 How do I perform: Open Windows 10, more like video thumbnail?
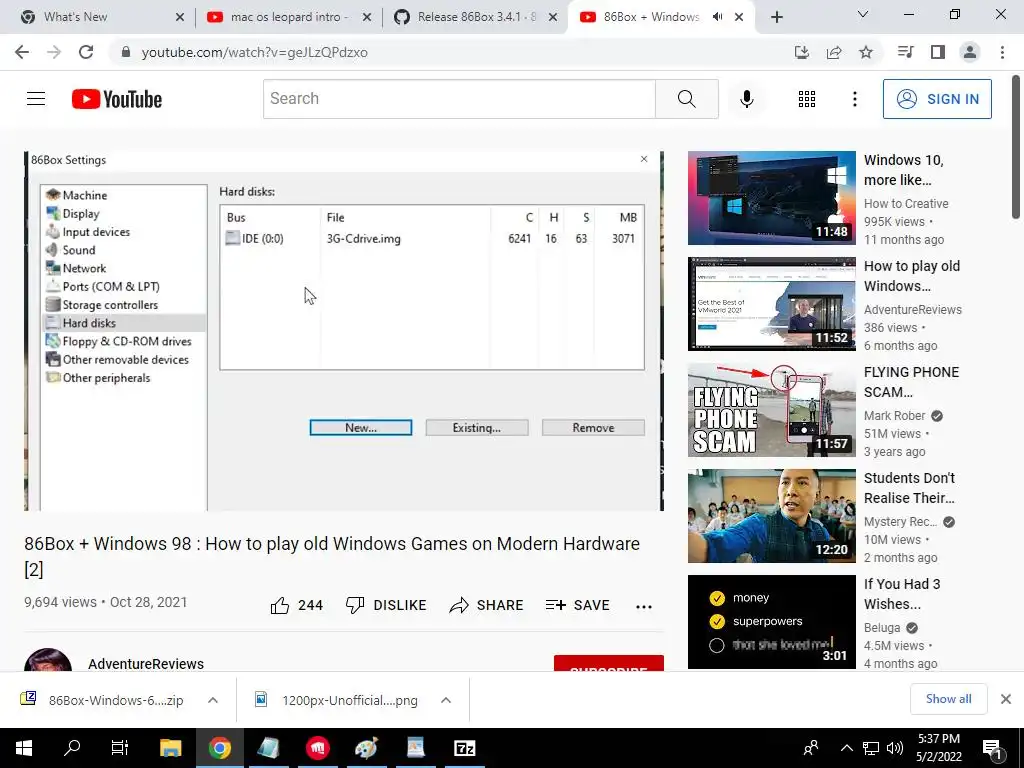tap(771, 198)
